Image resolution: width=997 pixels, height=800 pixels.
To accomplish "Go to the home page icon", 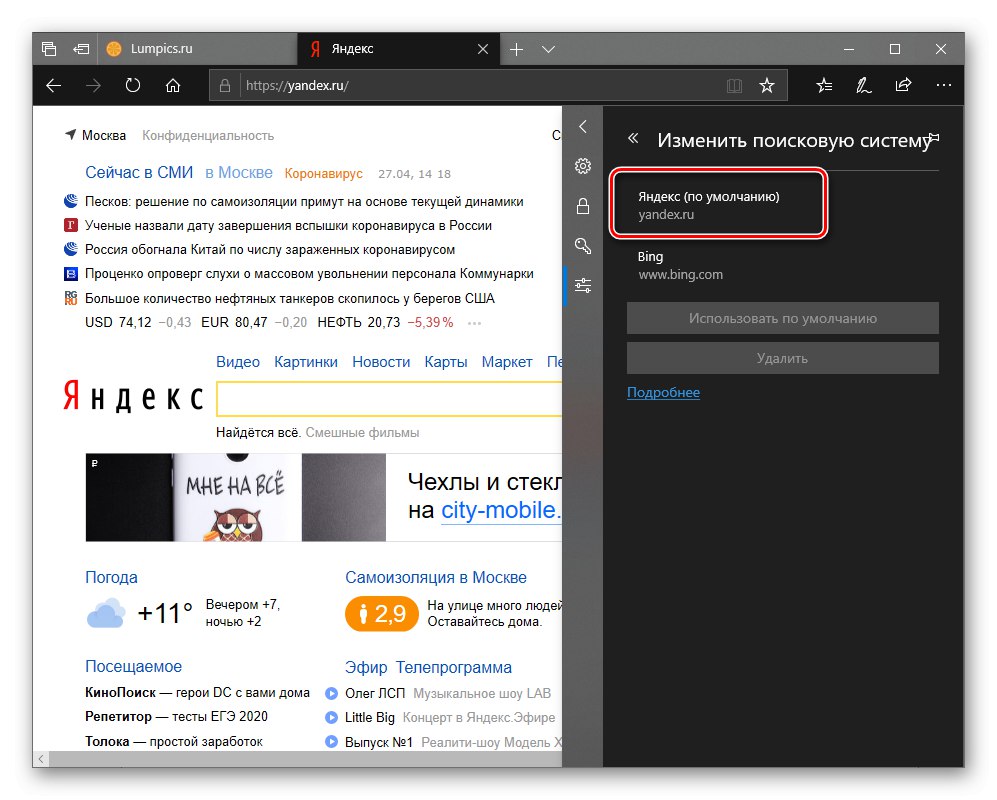I will tap(173, 85).
